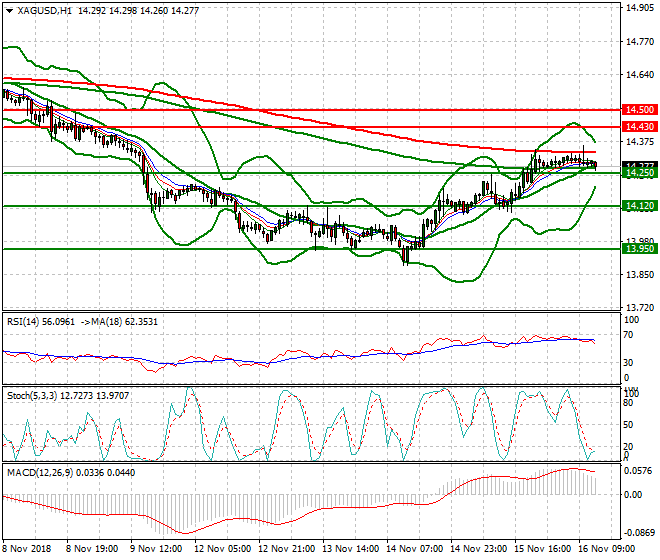The image size is (660, 560).
Task: Click the 13.720 price scale value
Action: [640, 308]
